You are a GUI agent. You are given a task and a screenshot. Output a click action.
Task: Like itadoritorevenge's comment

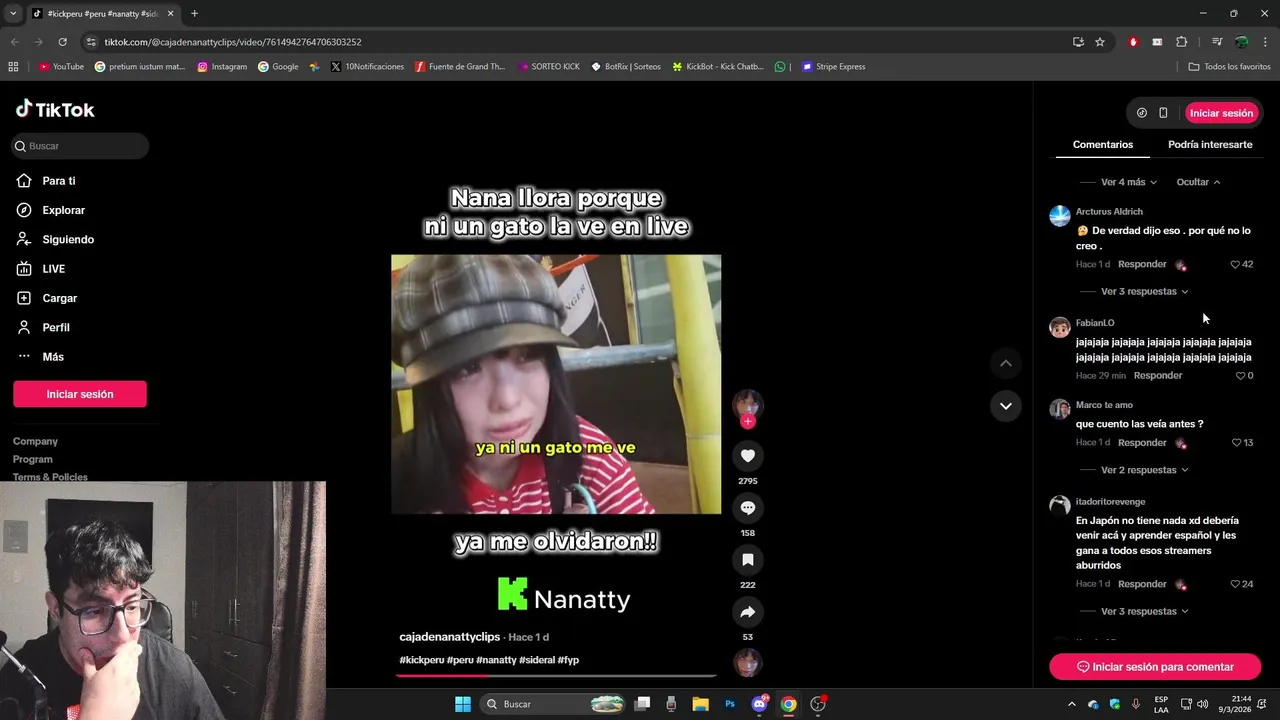1235,584
